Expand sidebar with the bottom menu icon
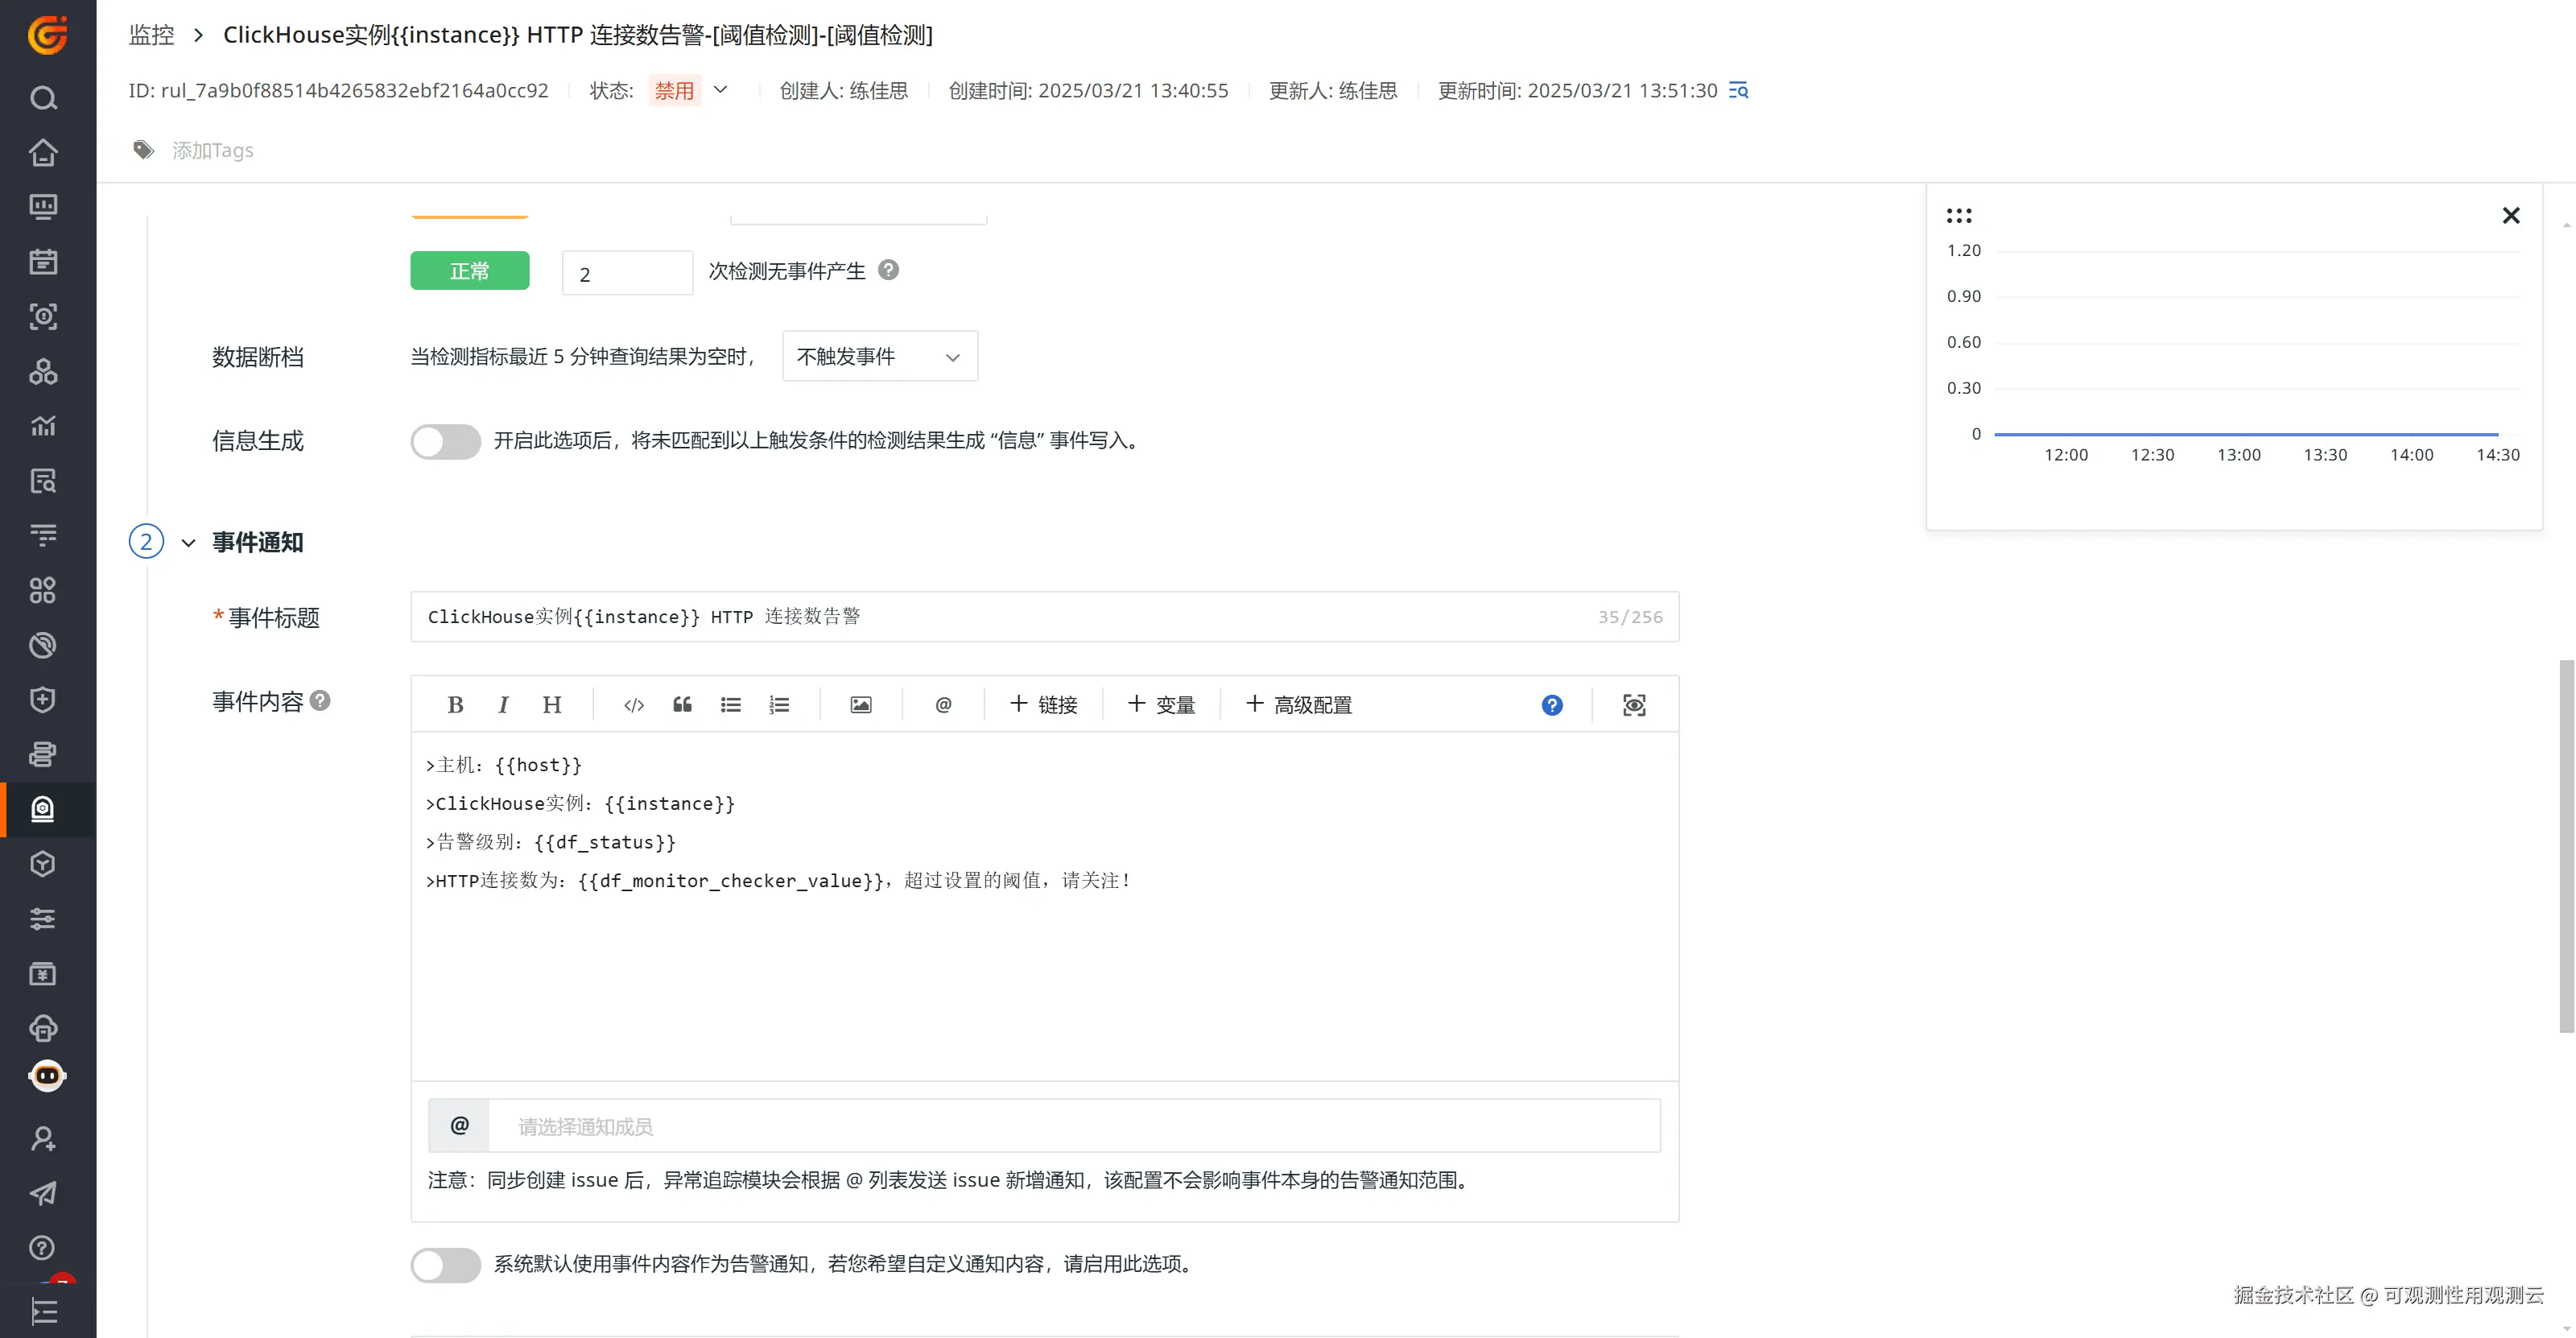Image resolution: width=2576 pixels, height=1338 pixels. (x=43, y=1311)
